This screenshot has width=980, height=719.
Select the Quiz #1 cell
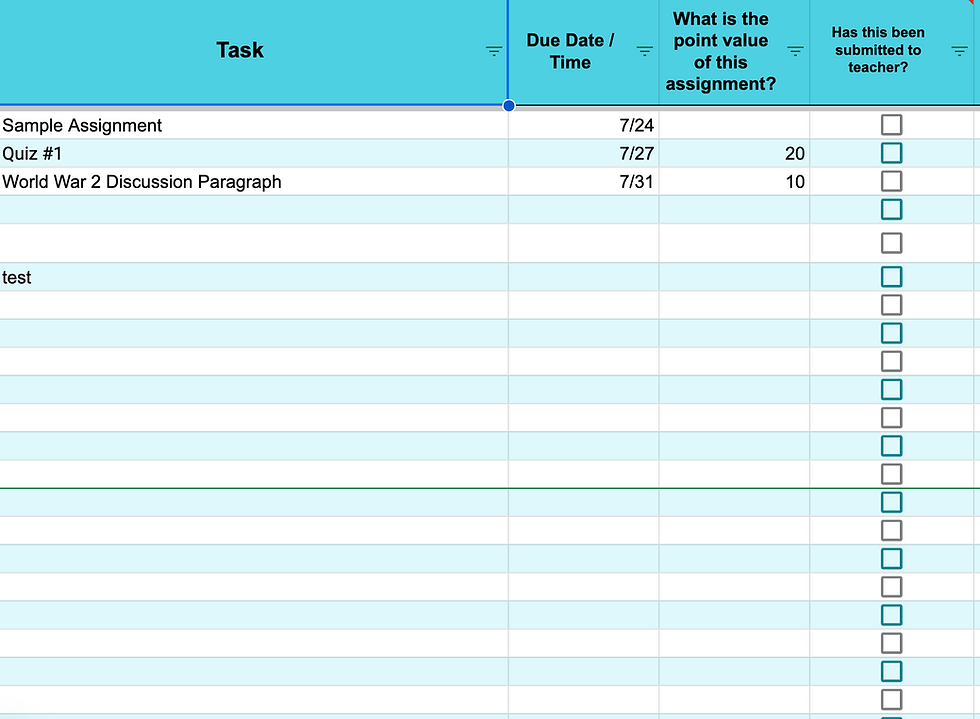click(x=254, y=153)
